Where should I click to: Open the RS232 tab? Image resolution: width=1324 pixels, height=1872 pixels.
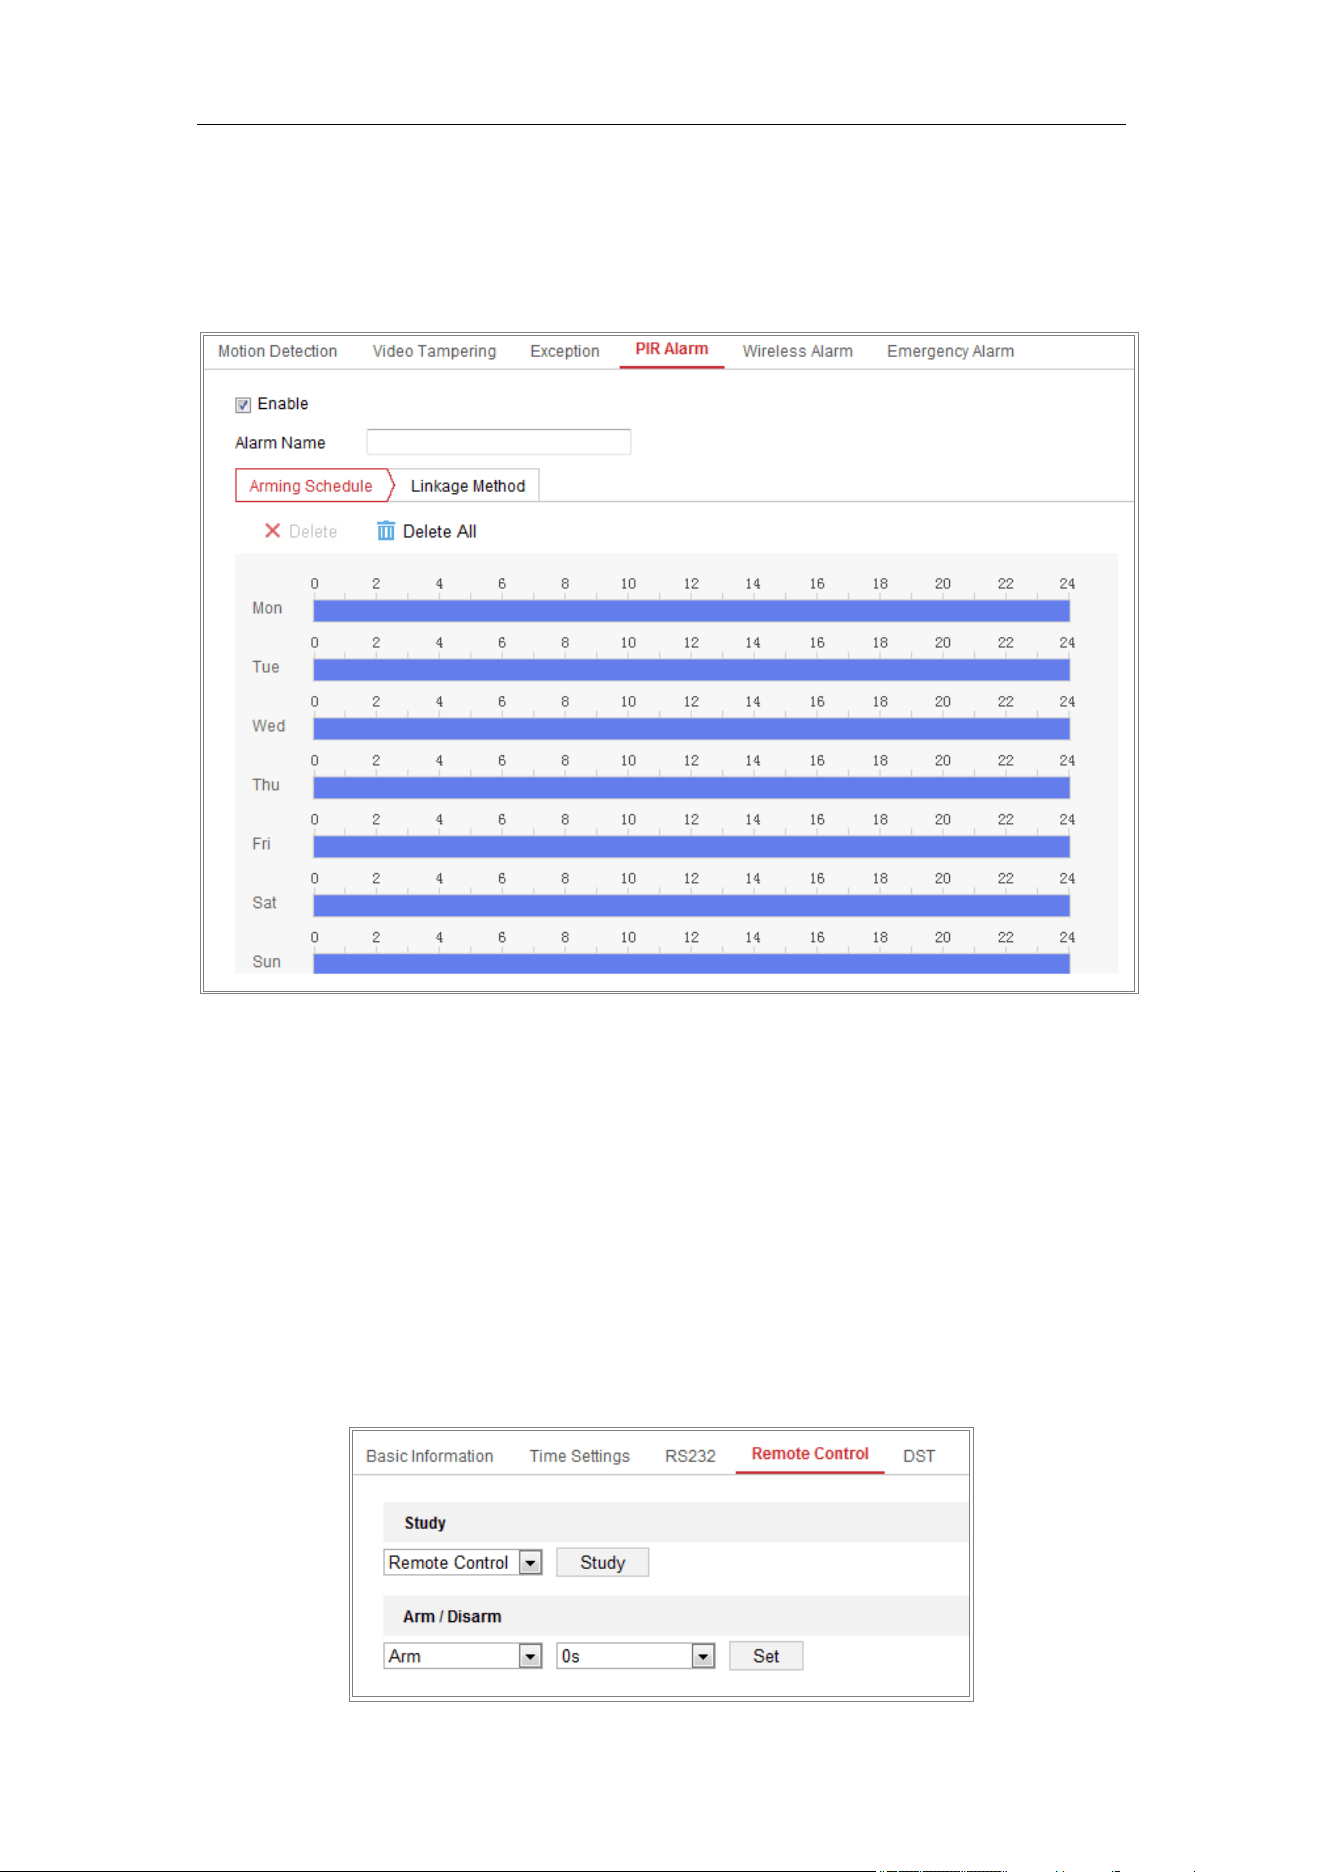[x=690, y=1456]
